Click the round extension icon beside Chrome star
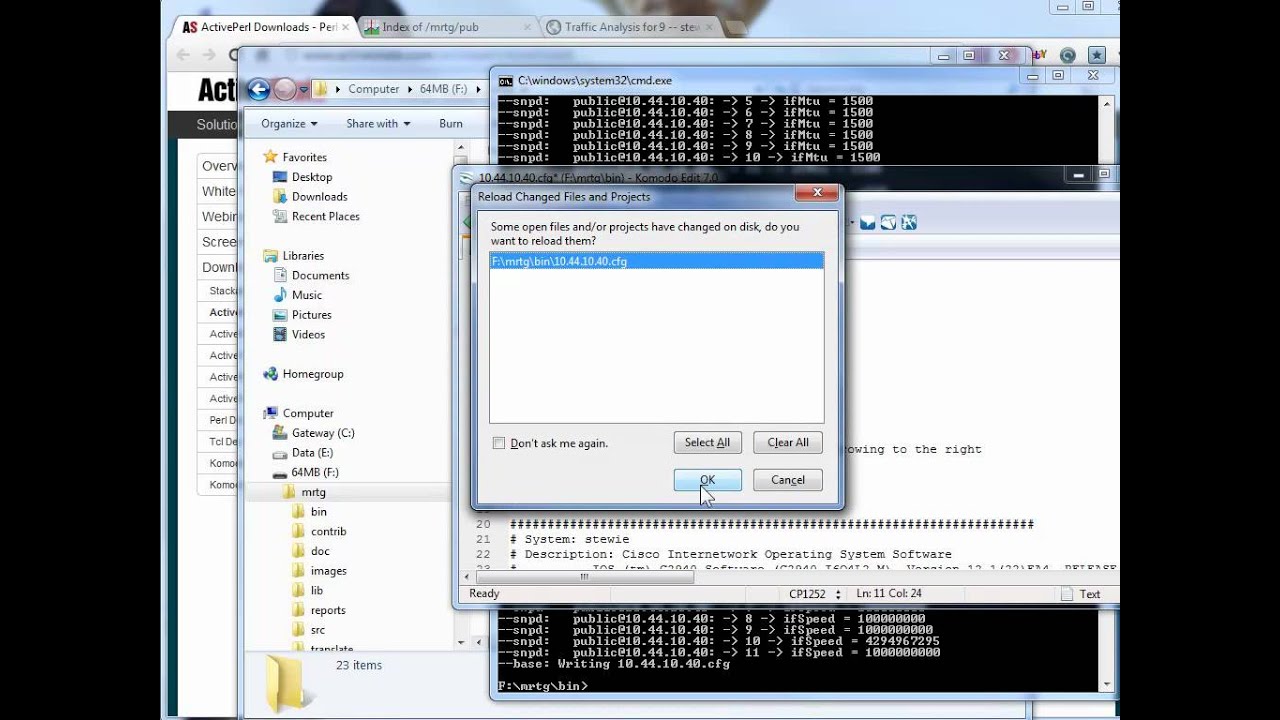This screenshot has height=720, width=1280. (x=1068, y=55)
